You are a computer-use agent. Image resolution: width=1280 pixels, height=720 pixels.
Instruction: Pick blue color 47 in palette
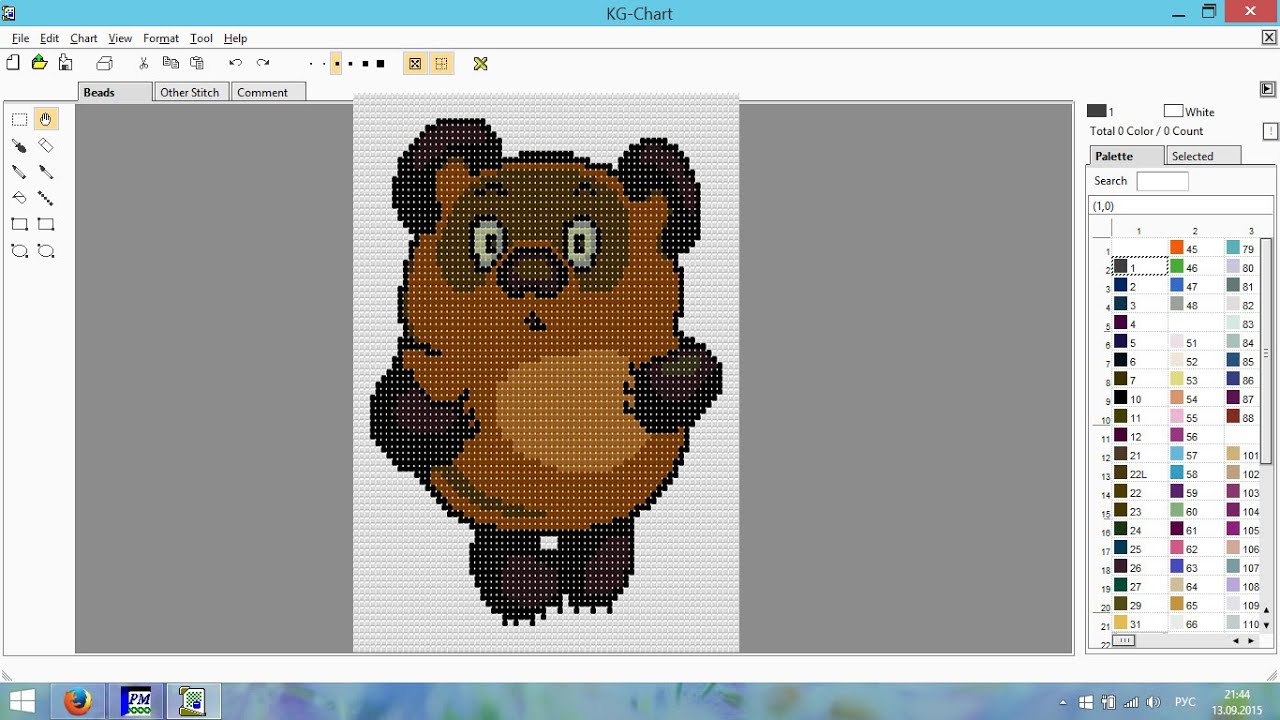[x=1177, y=286]
